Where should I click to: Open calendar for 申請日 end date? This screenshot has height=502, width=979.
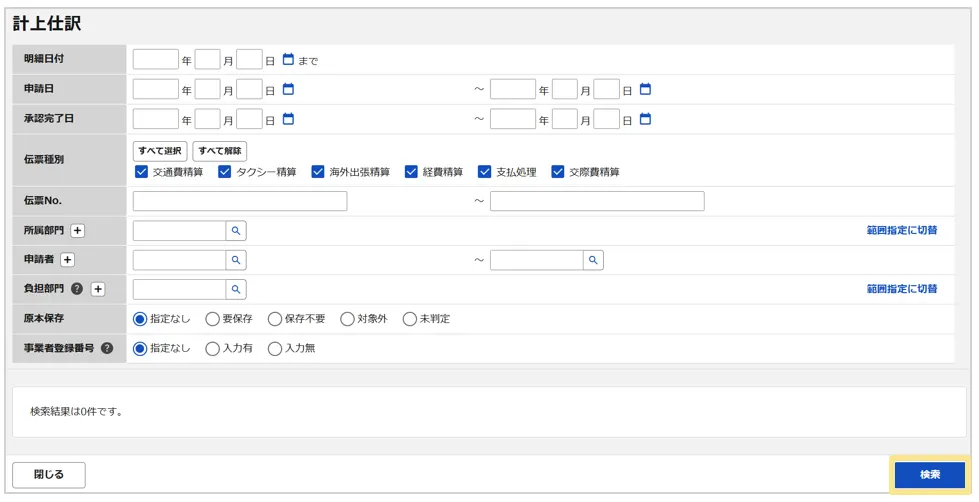tap(645, 90)
